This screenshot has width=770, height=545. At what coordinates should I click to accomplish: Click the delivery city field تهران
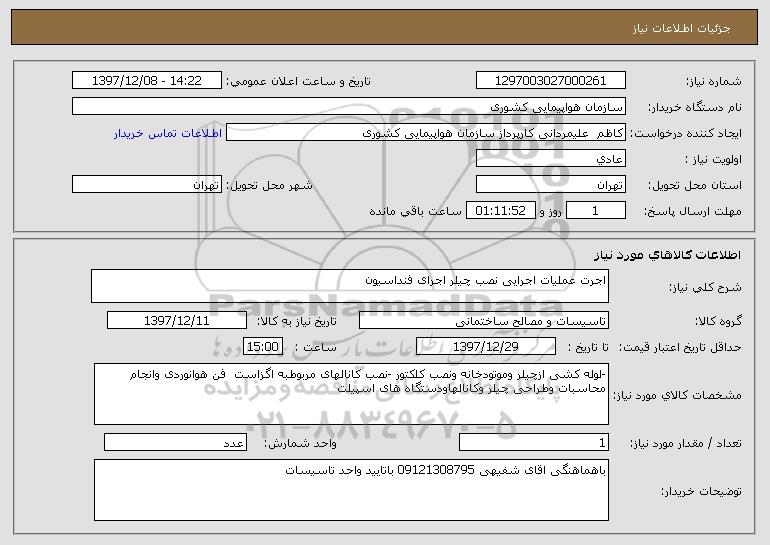point(147,185)
